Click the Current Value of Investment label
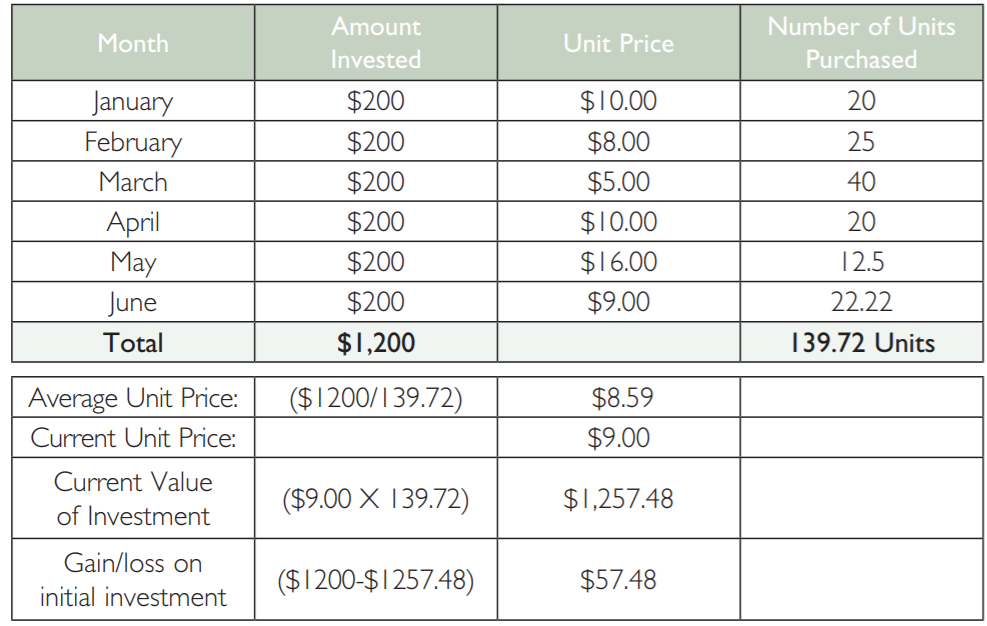The height and width of the screenshot is (626, 987). point(133,499)
